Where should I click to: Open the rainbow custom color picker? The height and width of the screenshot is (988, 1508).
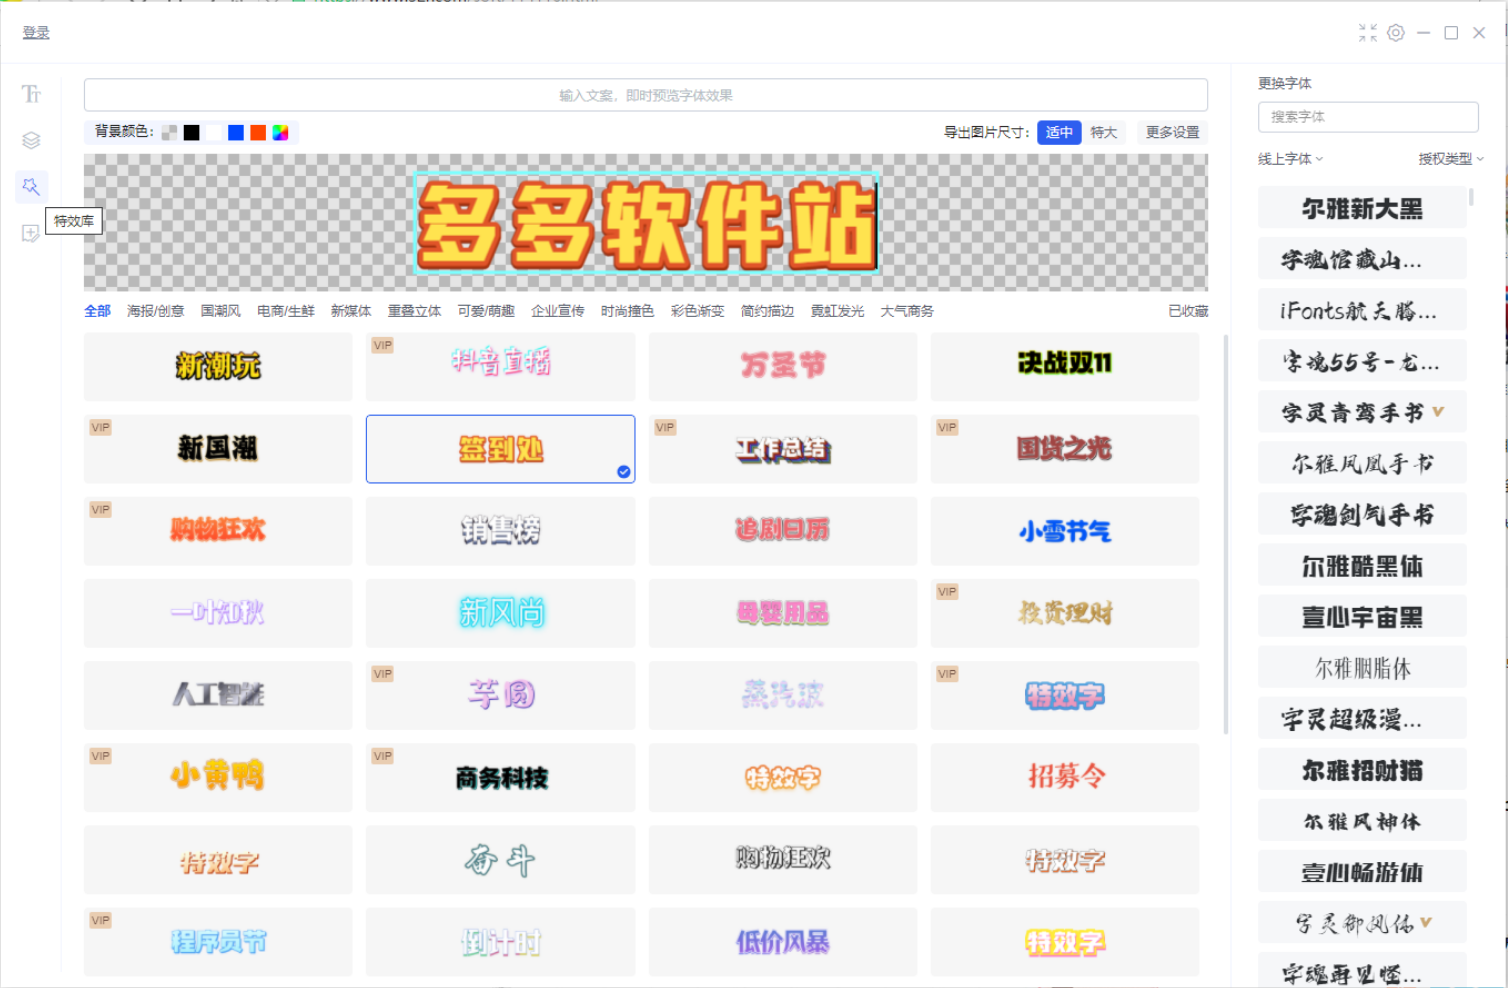[x=280, y=133]
